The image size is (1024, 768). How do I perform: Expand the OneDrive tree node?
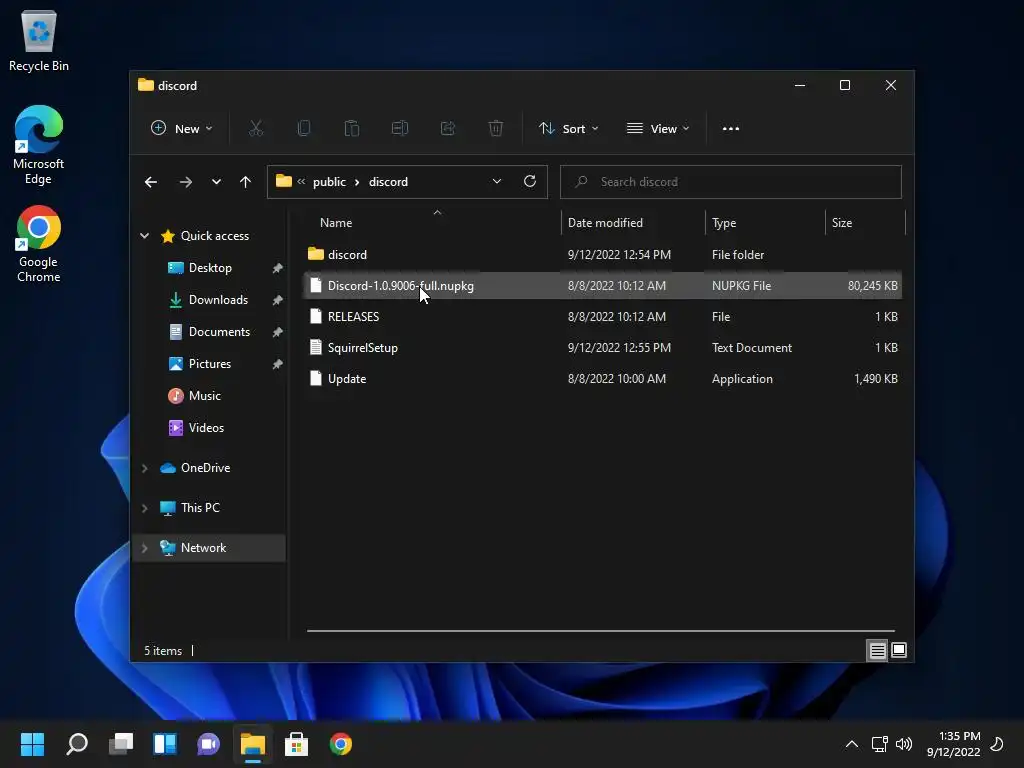coord(144,468)
